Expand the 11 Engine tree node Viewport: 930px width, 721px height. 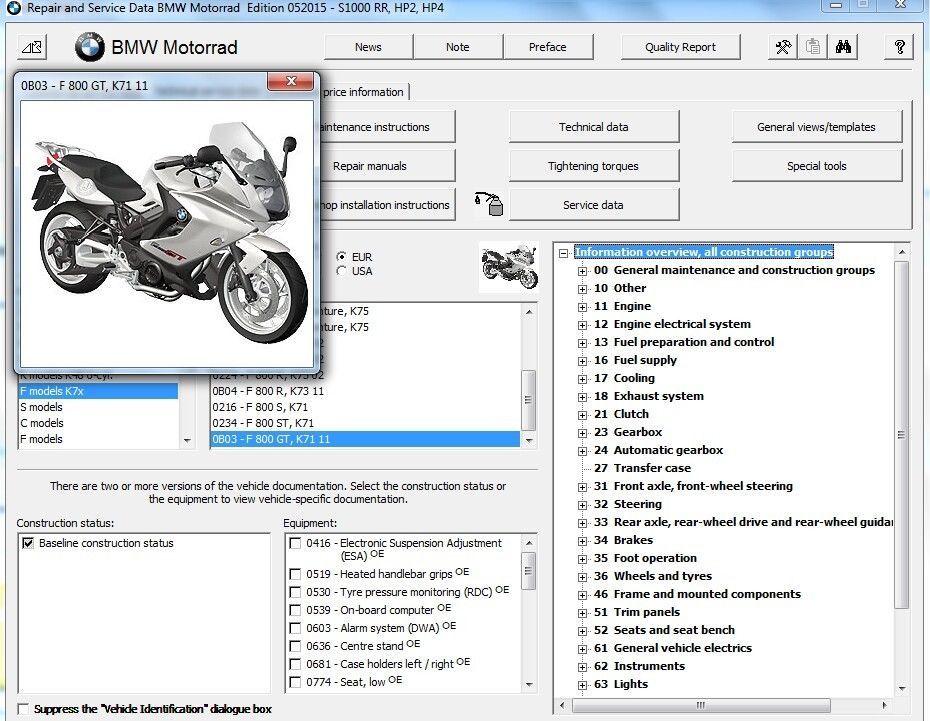pos(582,307)
